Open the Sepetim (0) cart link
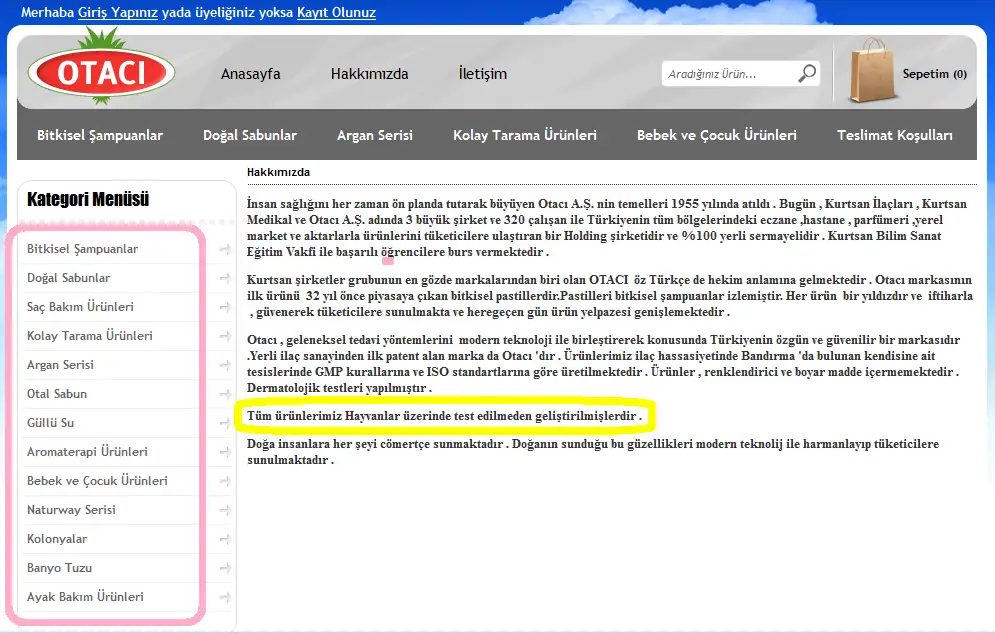Image resolution: width=995 pixels, height=633 pixels. (x=935, y=74)
